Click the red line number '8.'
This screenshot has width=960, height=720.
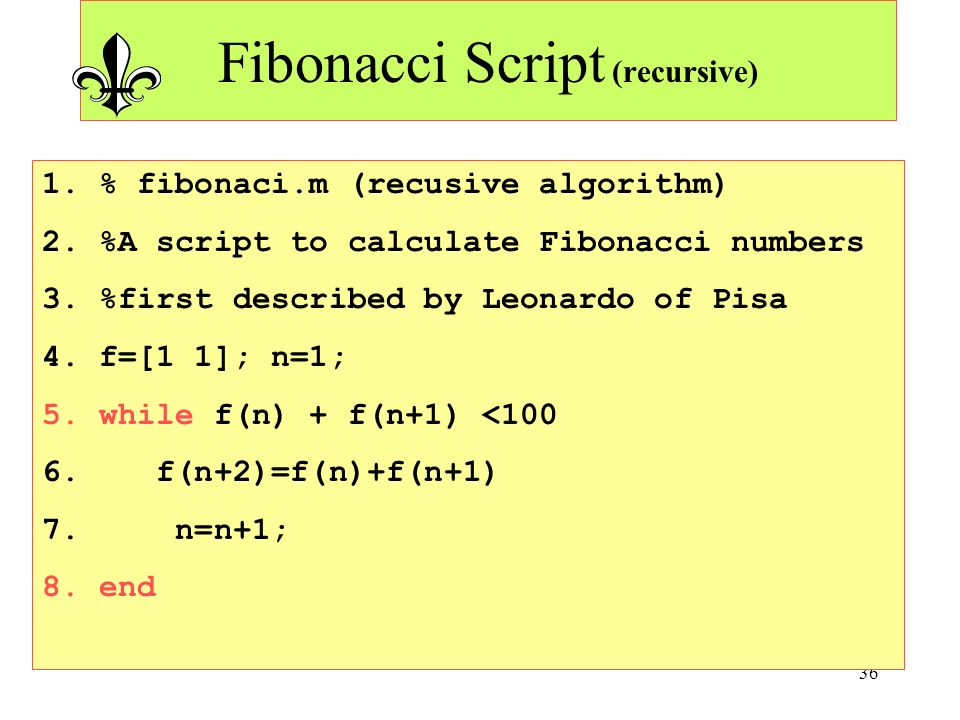click(x=59, y=587)
